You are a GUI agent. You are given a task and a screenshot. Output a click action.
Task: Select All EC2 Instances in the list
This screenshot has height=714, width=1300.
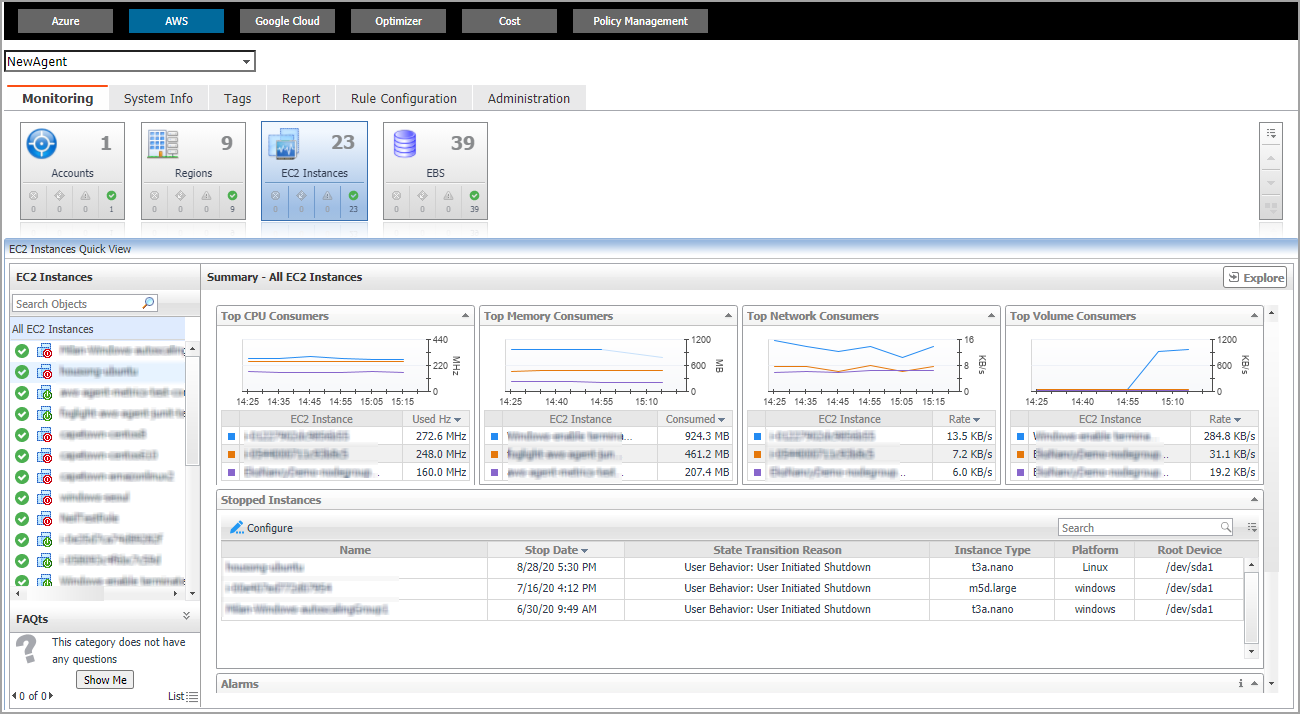53,329
